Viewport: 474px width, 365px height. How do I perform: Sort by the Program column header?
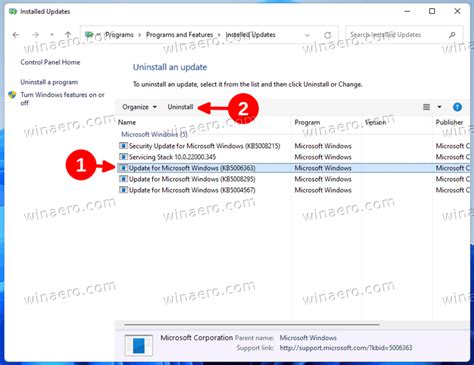click(327, 122)
